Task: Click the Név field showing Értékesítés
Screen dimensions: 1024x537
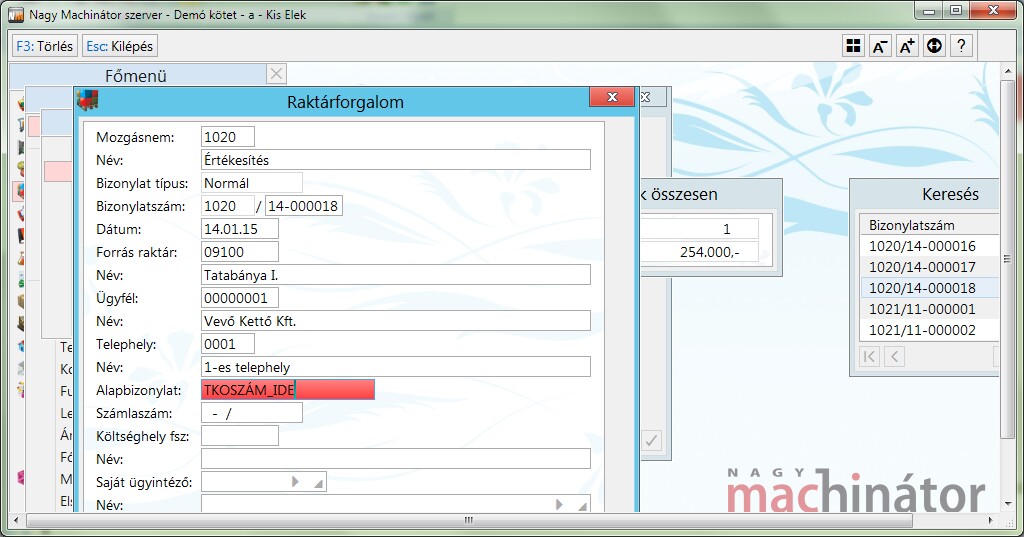Action: point(396,160)
